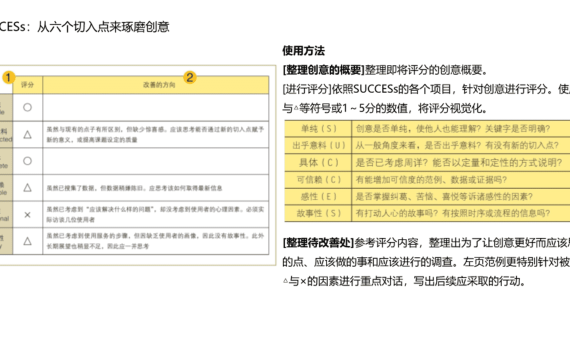Select the 单纯 (S) yellow table cell
Image resolution: width=570 pixels, height=360 pixels.
tap(318, 129)
